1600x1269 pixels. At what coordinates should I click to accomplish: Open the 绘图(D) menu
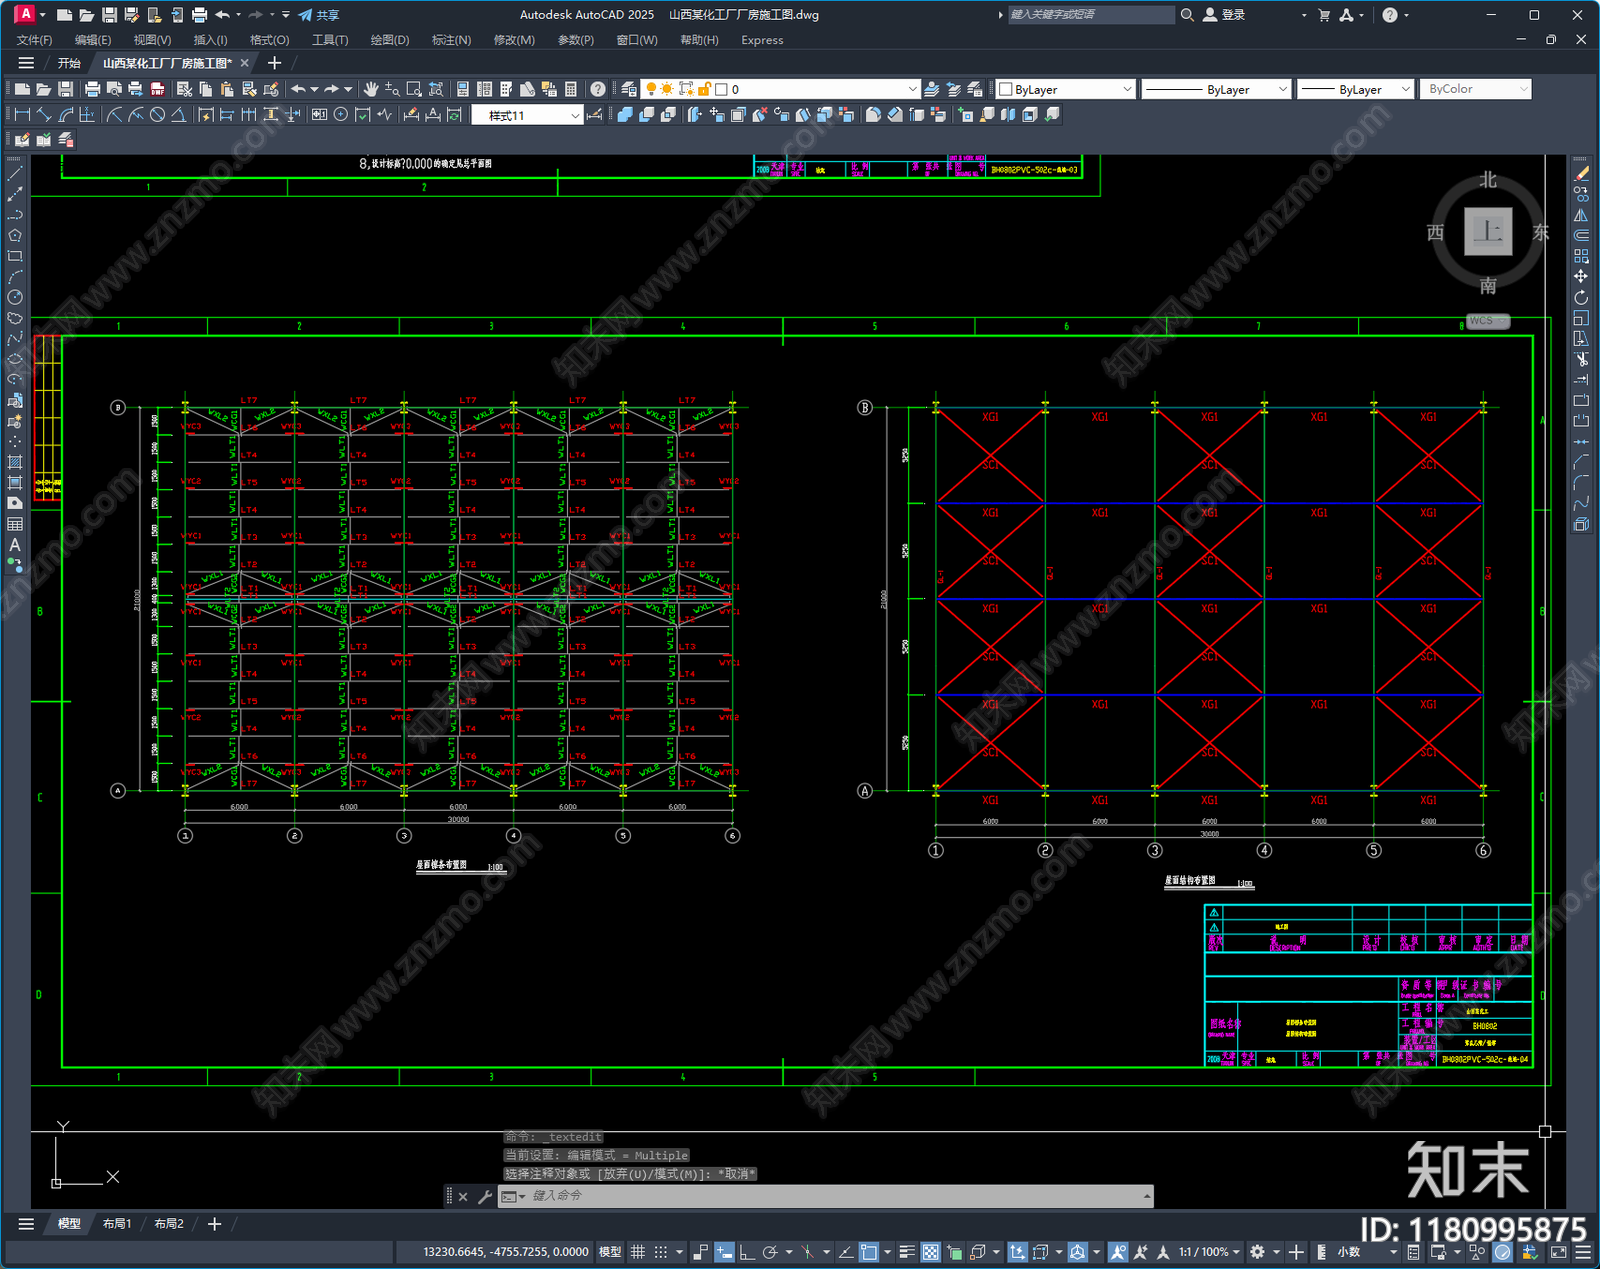390,40
